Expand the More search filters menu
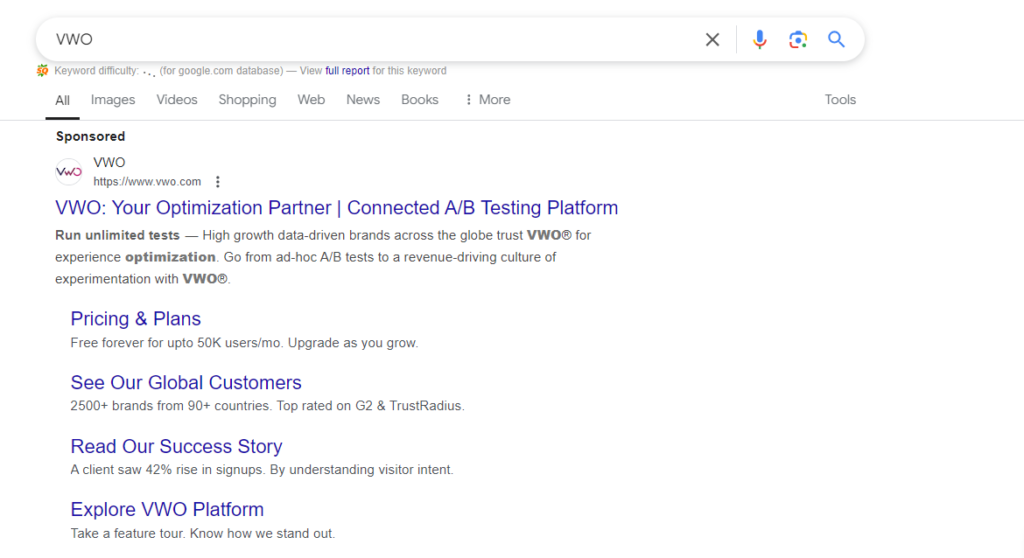Screen dimensions: 1024x558 (487, 99)
